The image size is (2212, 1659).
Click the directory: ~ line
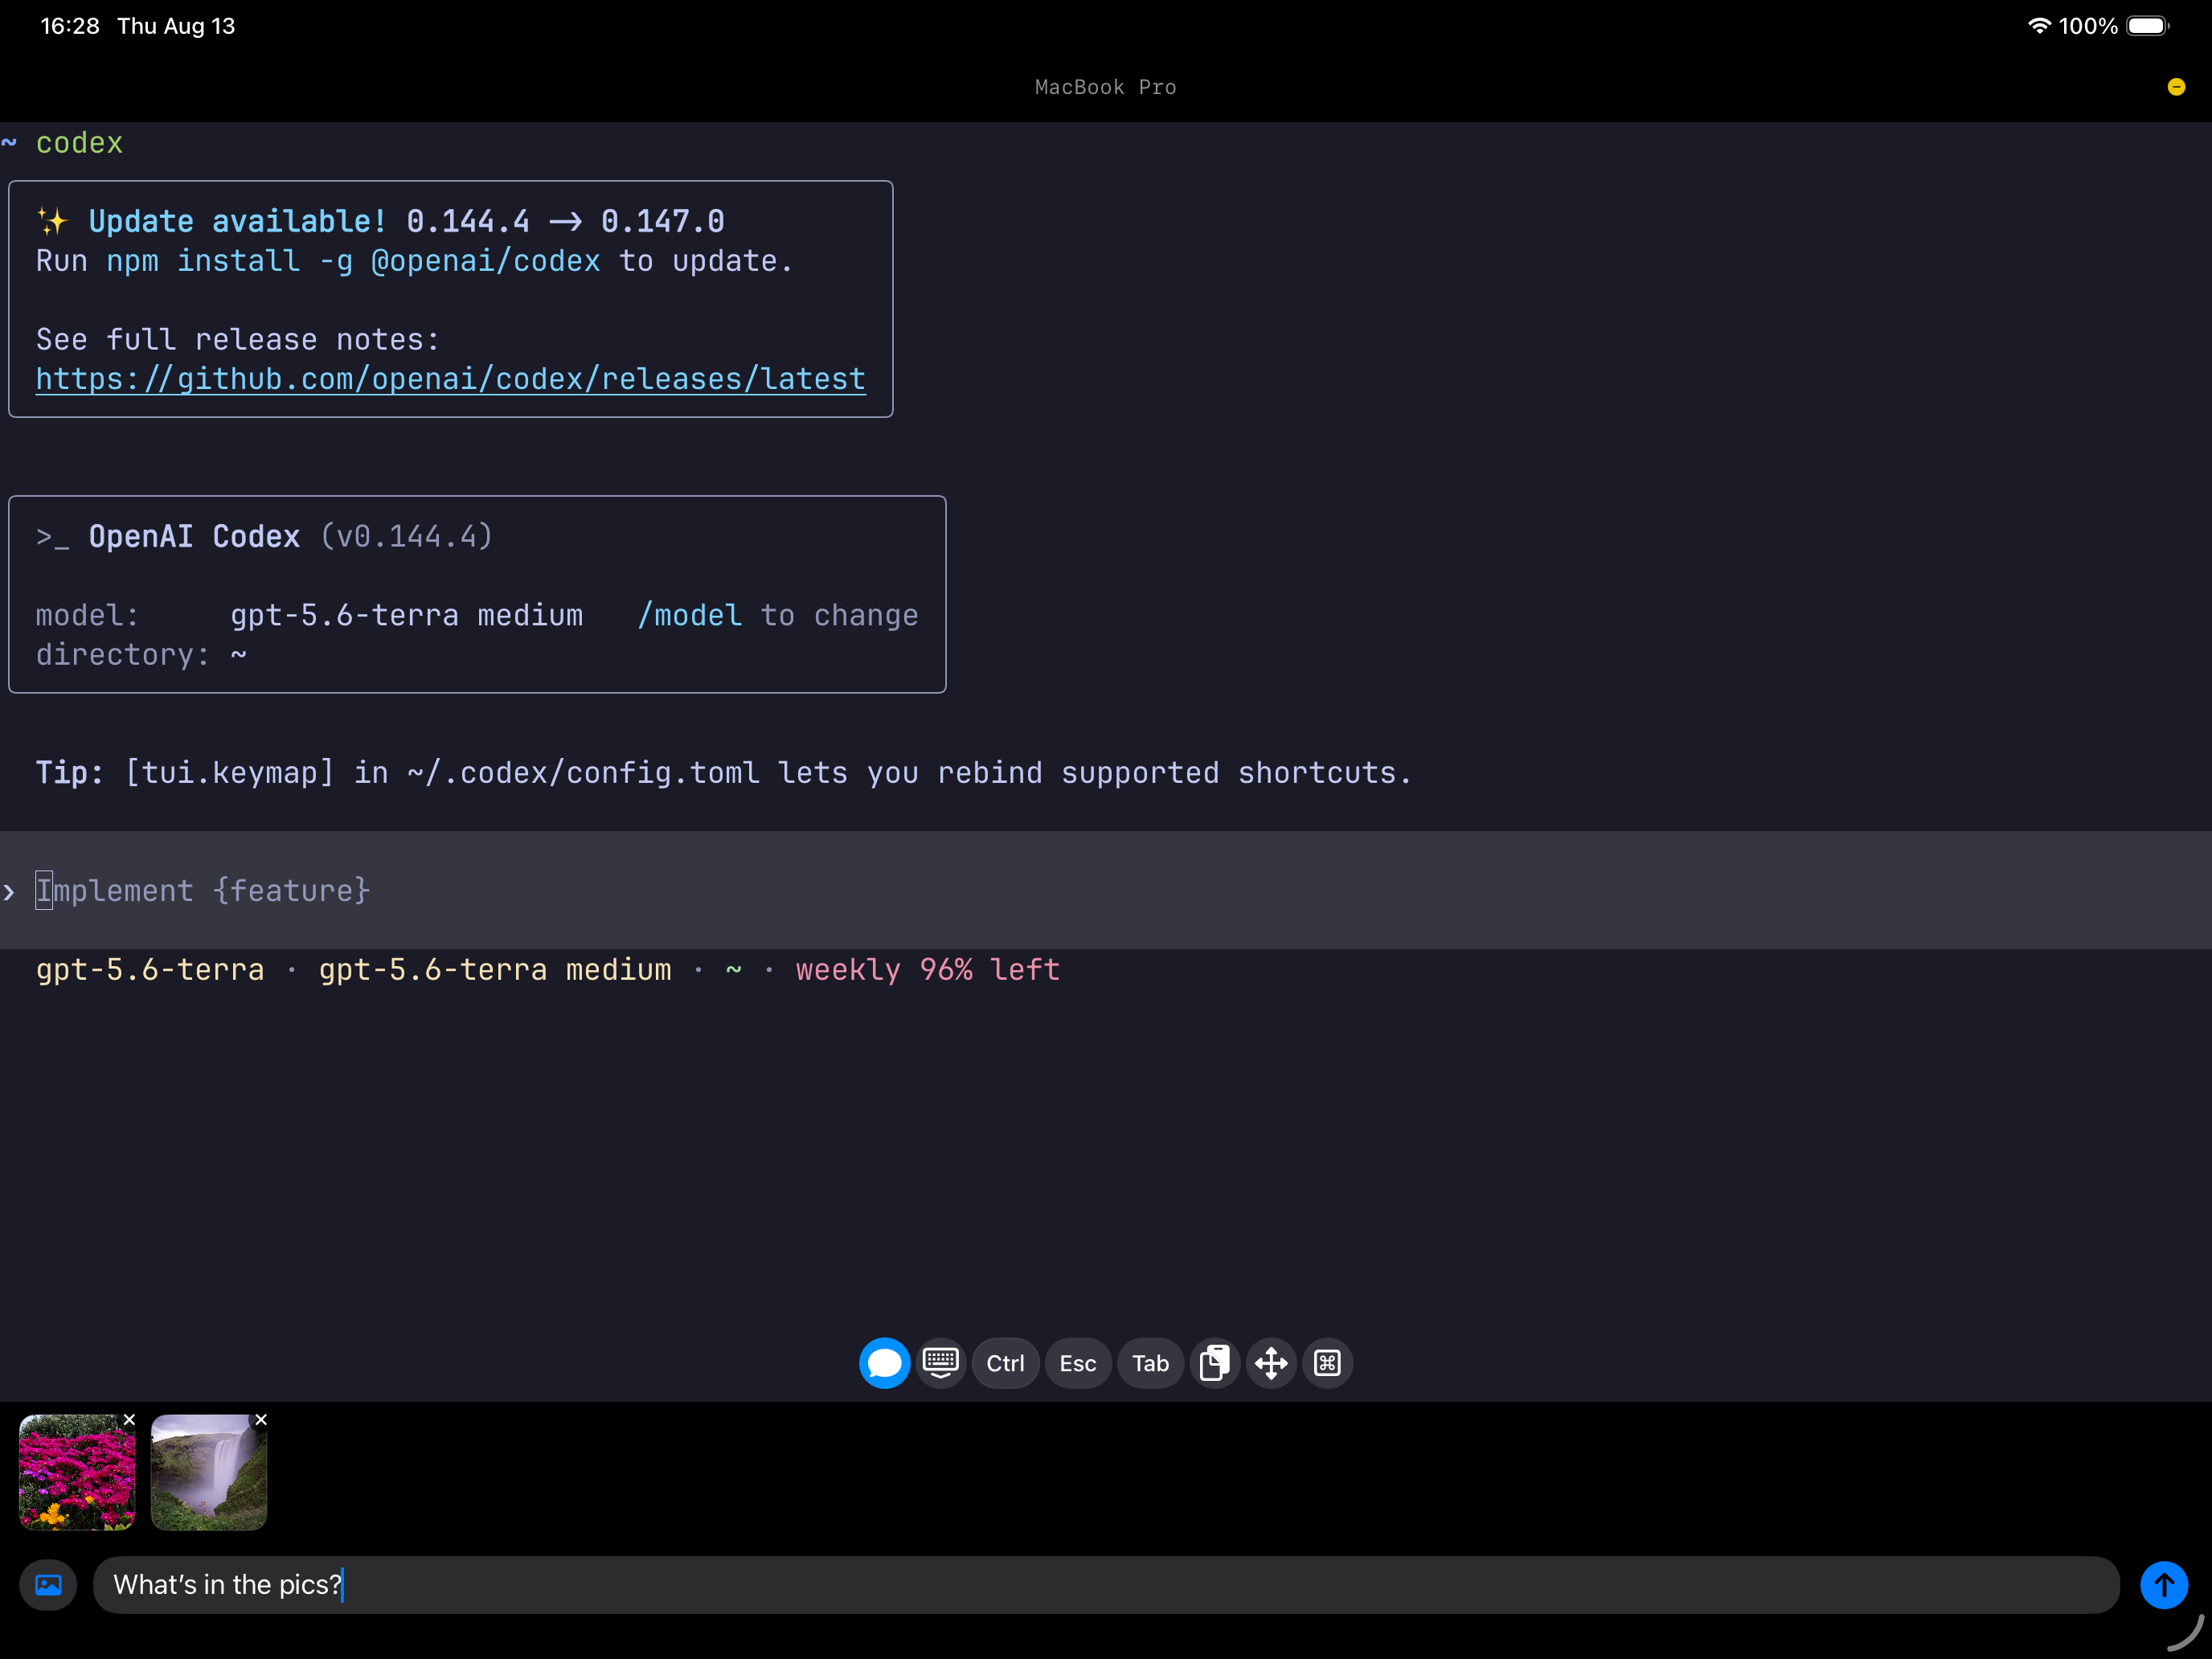(x=142, y=654)
